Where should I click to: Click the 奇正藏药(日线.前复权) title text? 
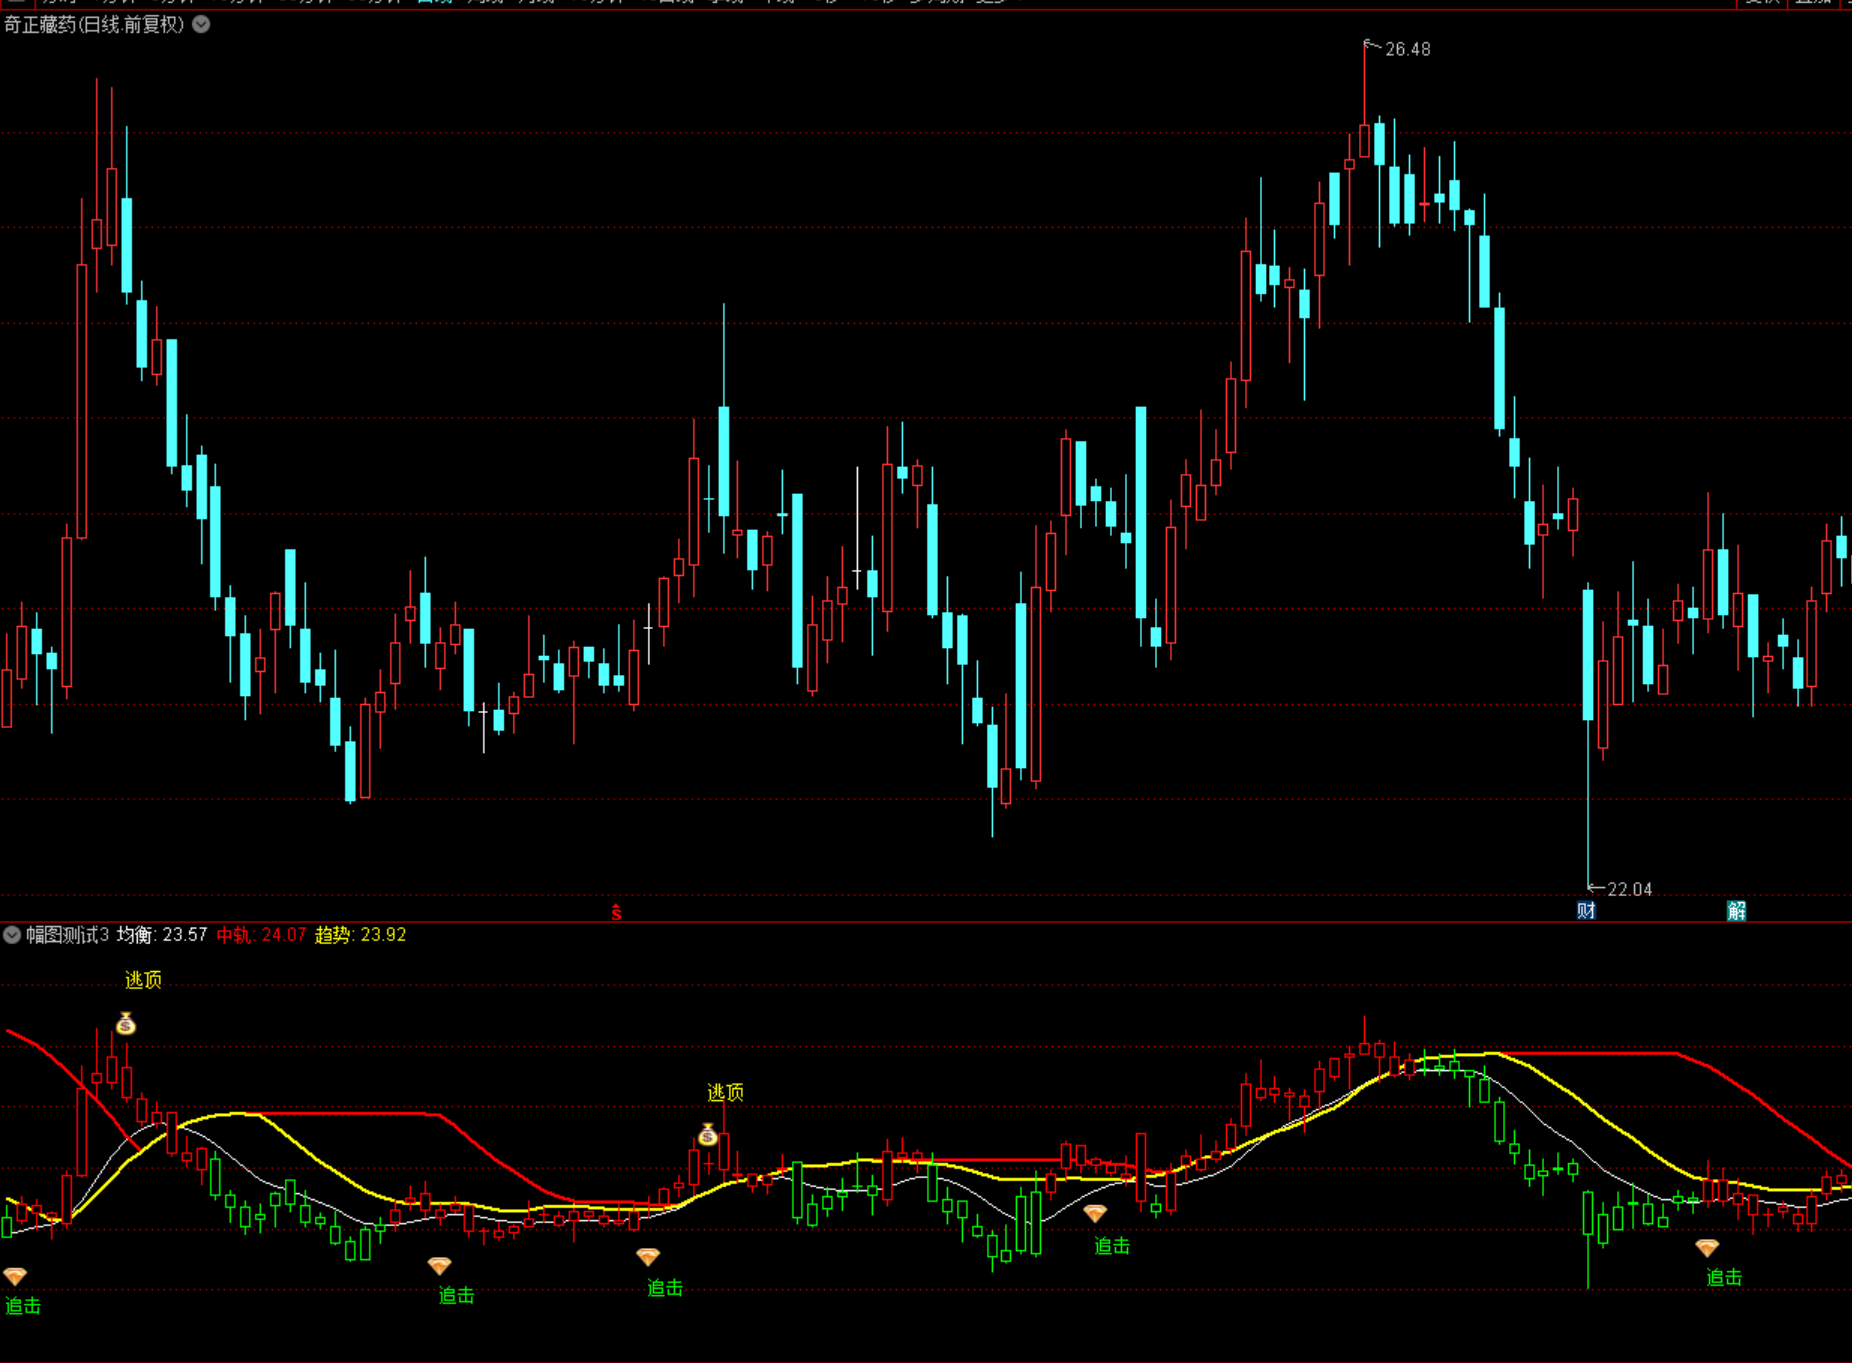[94, 24]
